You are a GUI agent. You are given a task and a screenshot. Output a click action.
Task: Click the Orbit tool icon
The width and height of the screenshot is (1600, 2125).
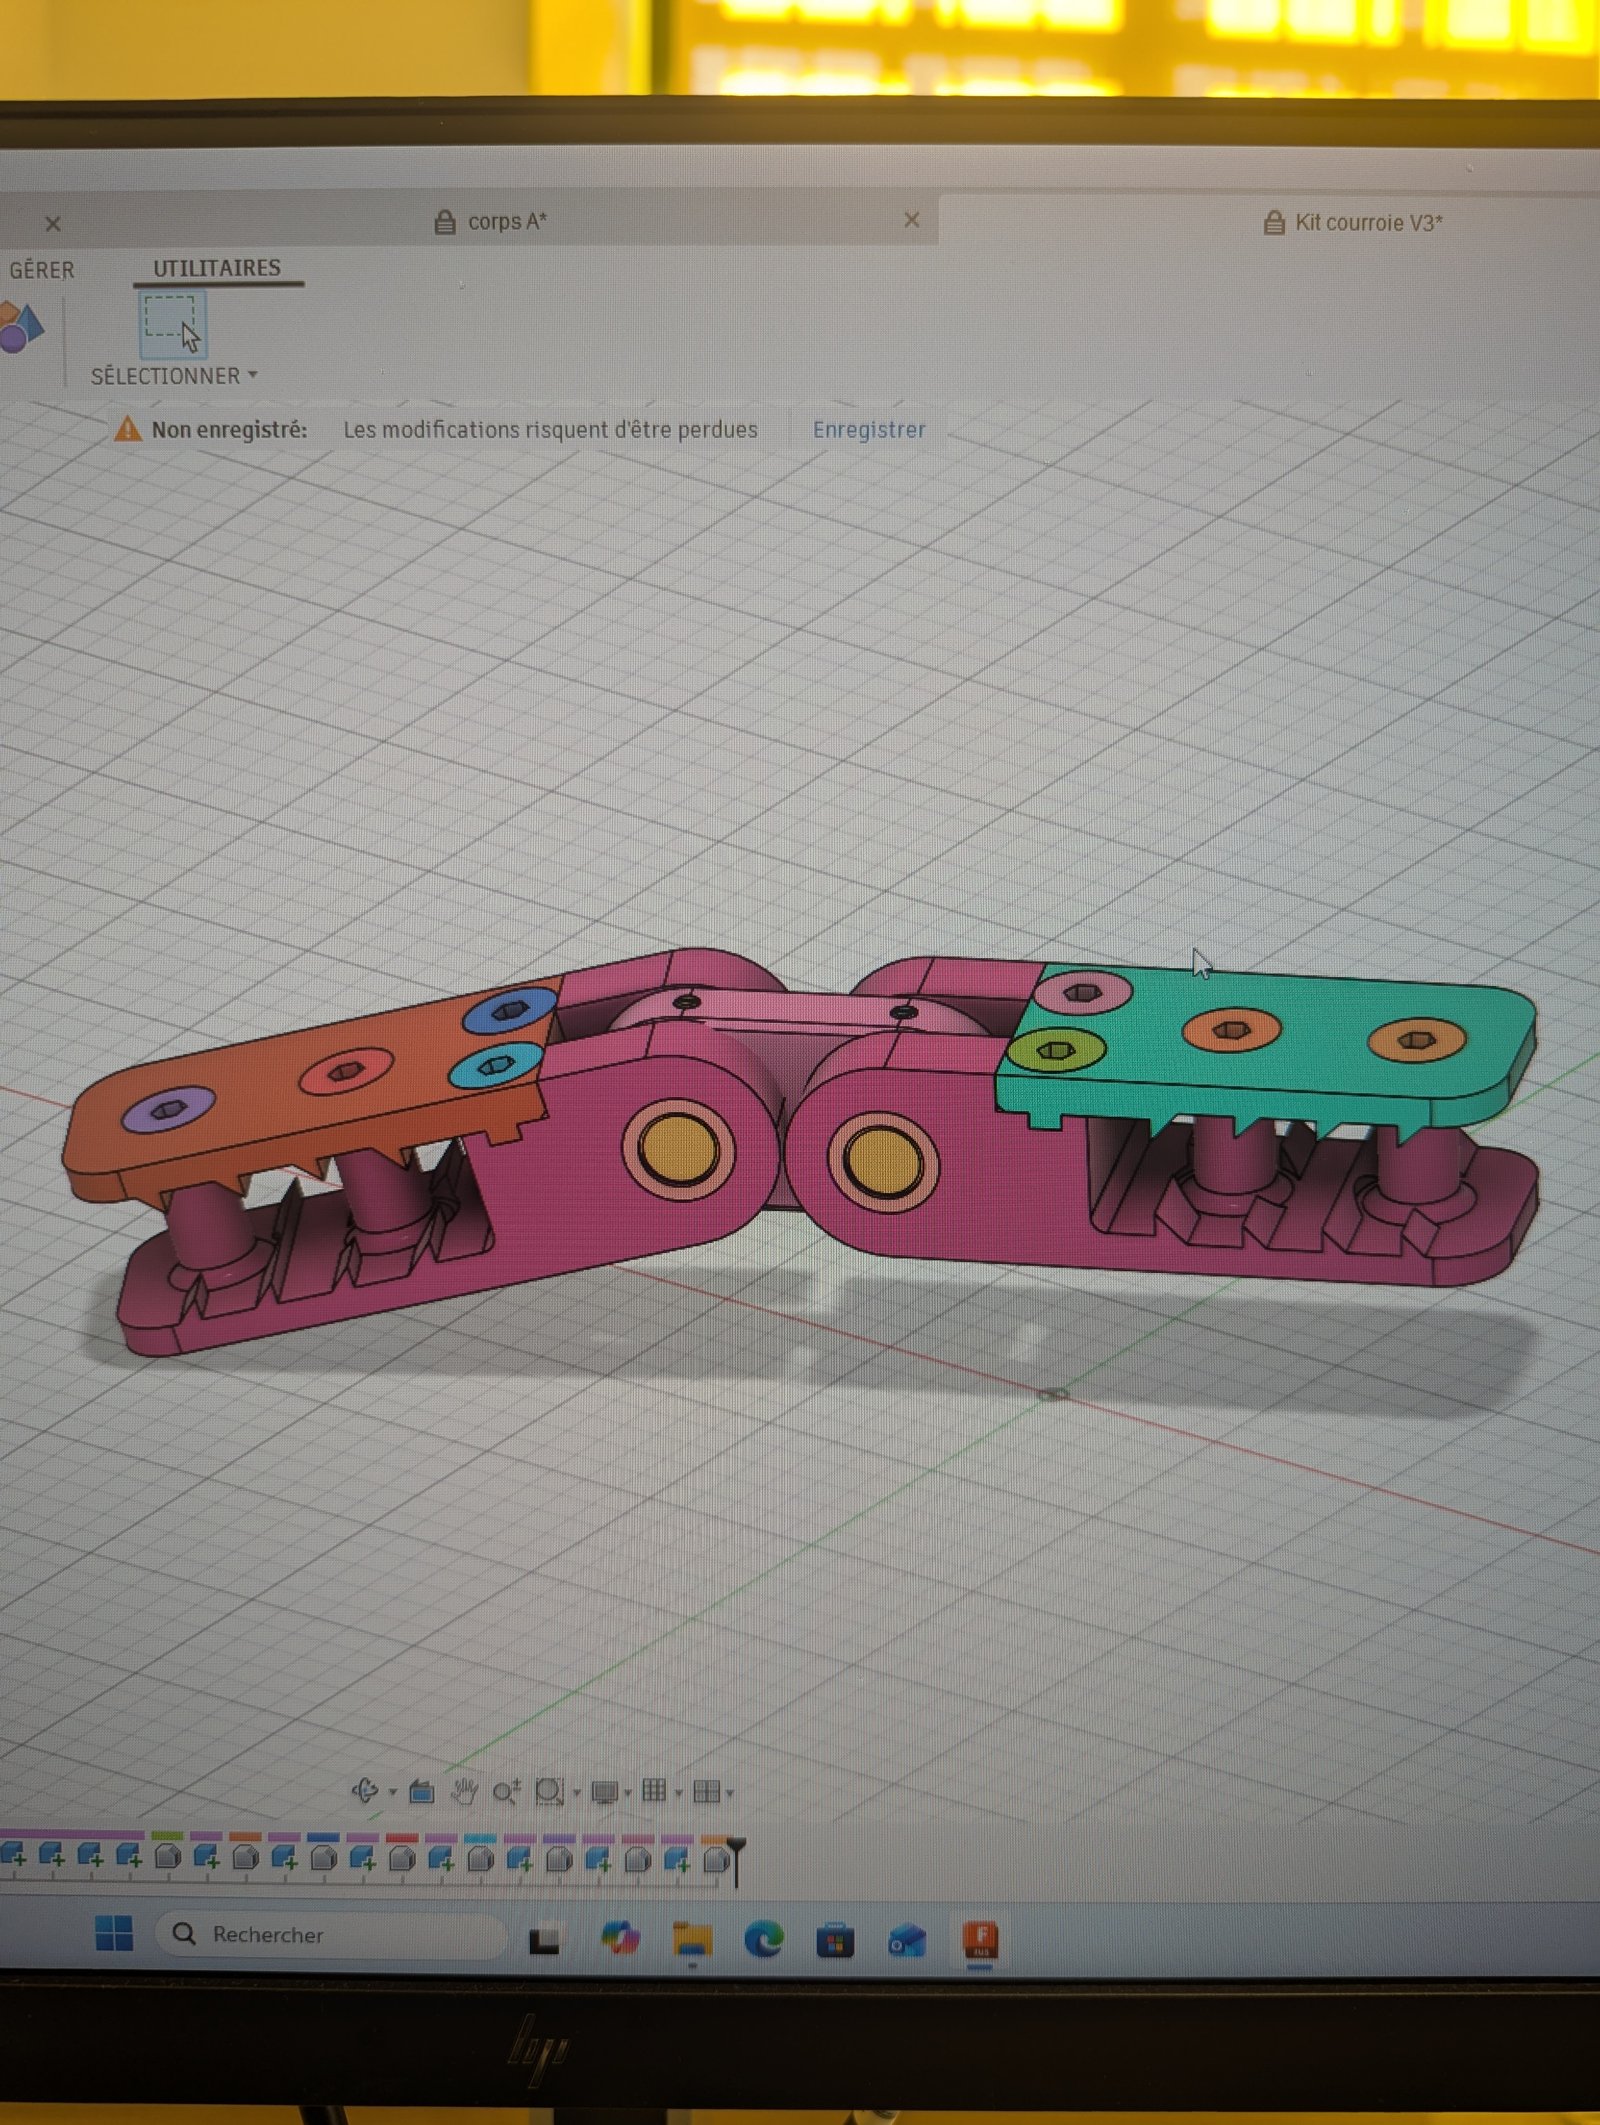(365, 1790)
